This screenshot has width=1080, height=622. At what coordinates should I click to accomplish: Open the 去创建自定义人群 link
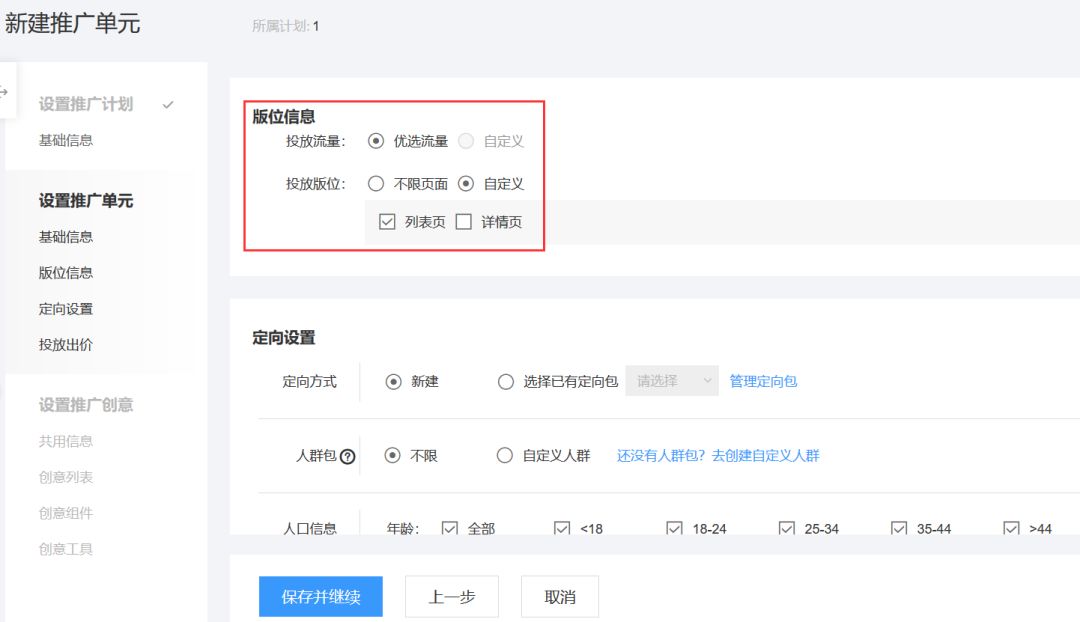tap(765, 455)
